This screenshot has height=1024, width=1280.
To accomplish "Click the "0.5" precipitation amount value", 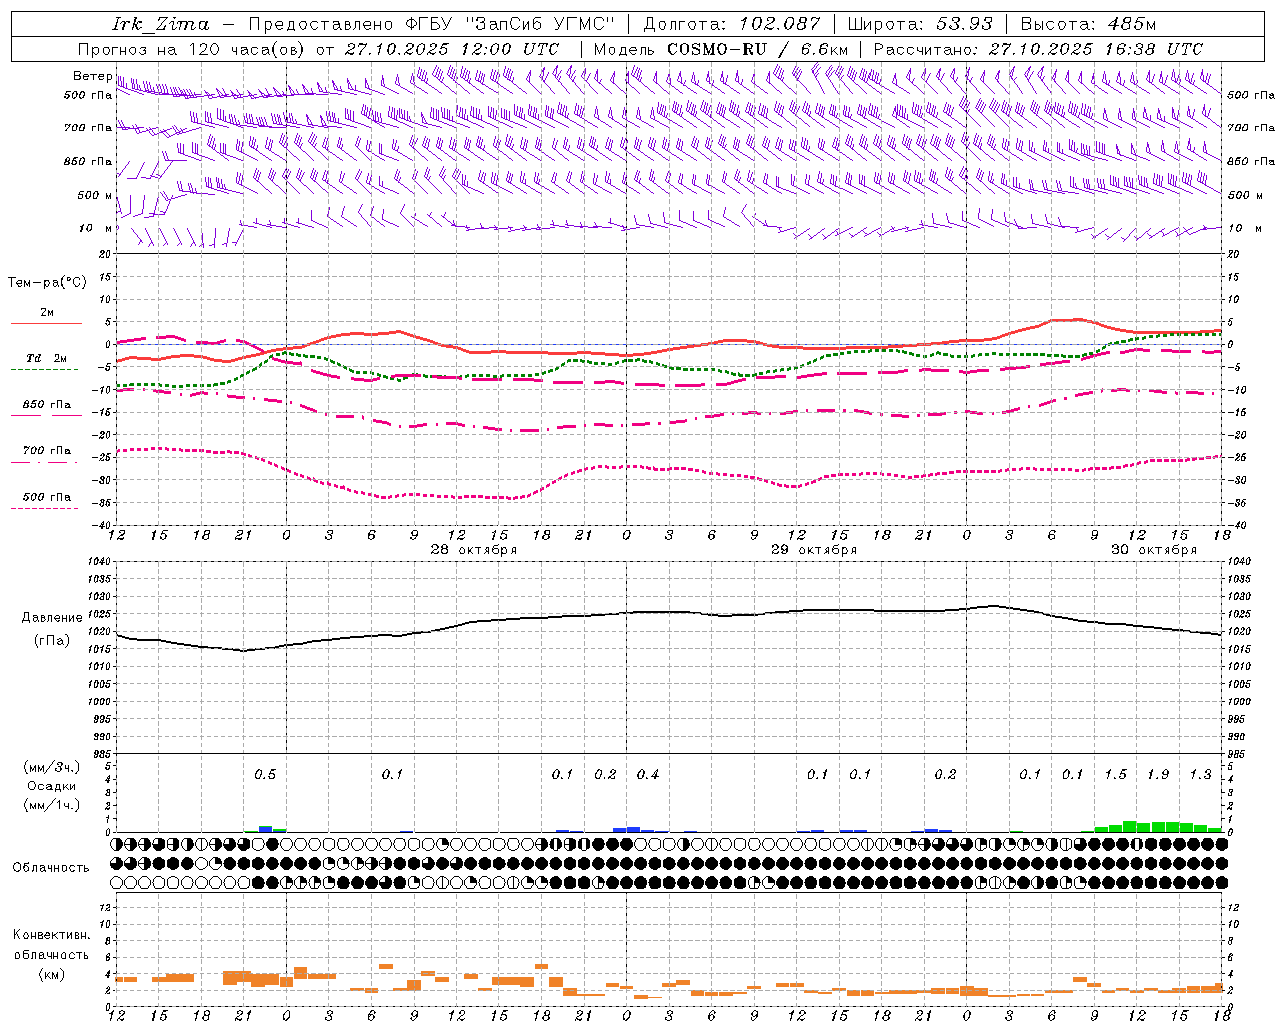I will pos(265,774).
